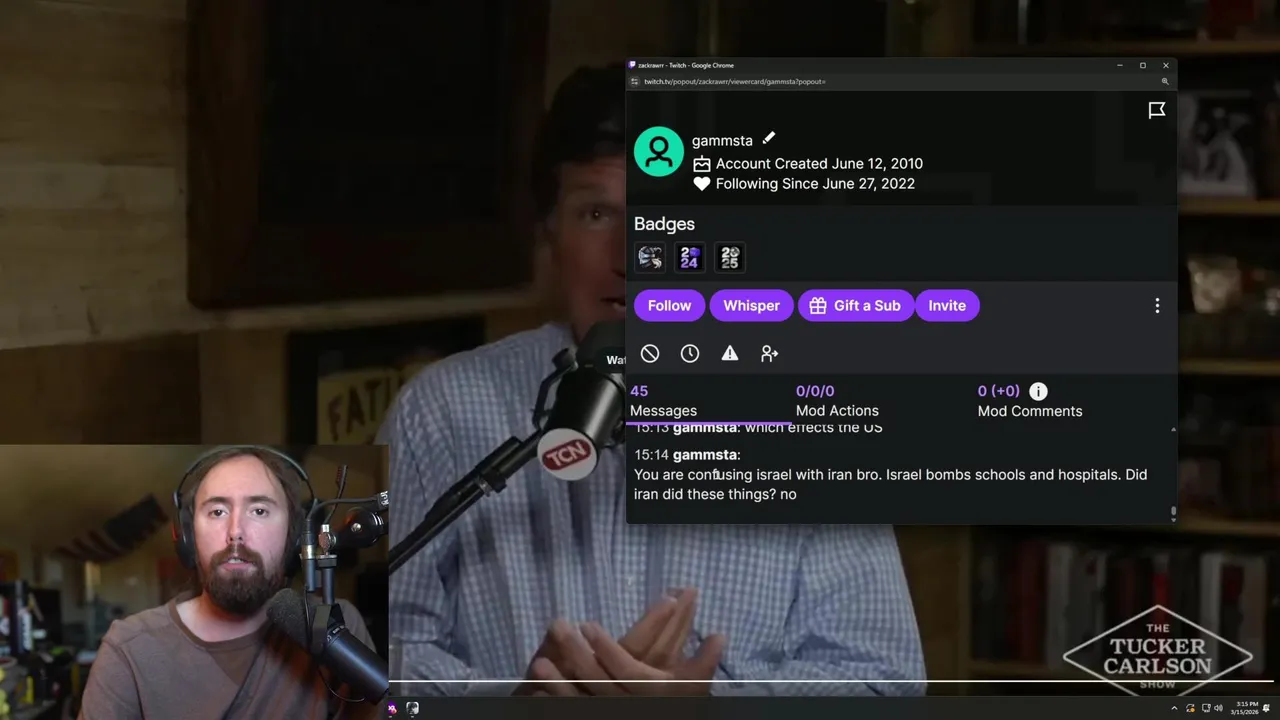Click the gammsta username heading
The height and width of the screenshot is (720, 1280).
(722, 140)
